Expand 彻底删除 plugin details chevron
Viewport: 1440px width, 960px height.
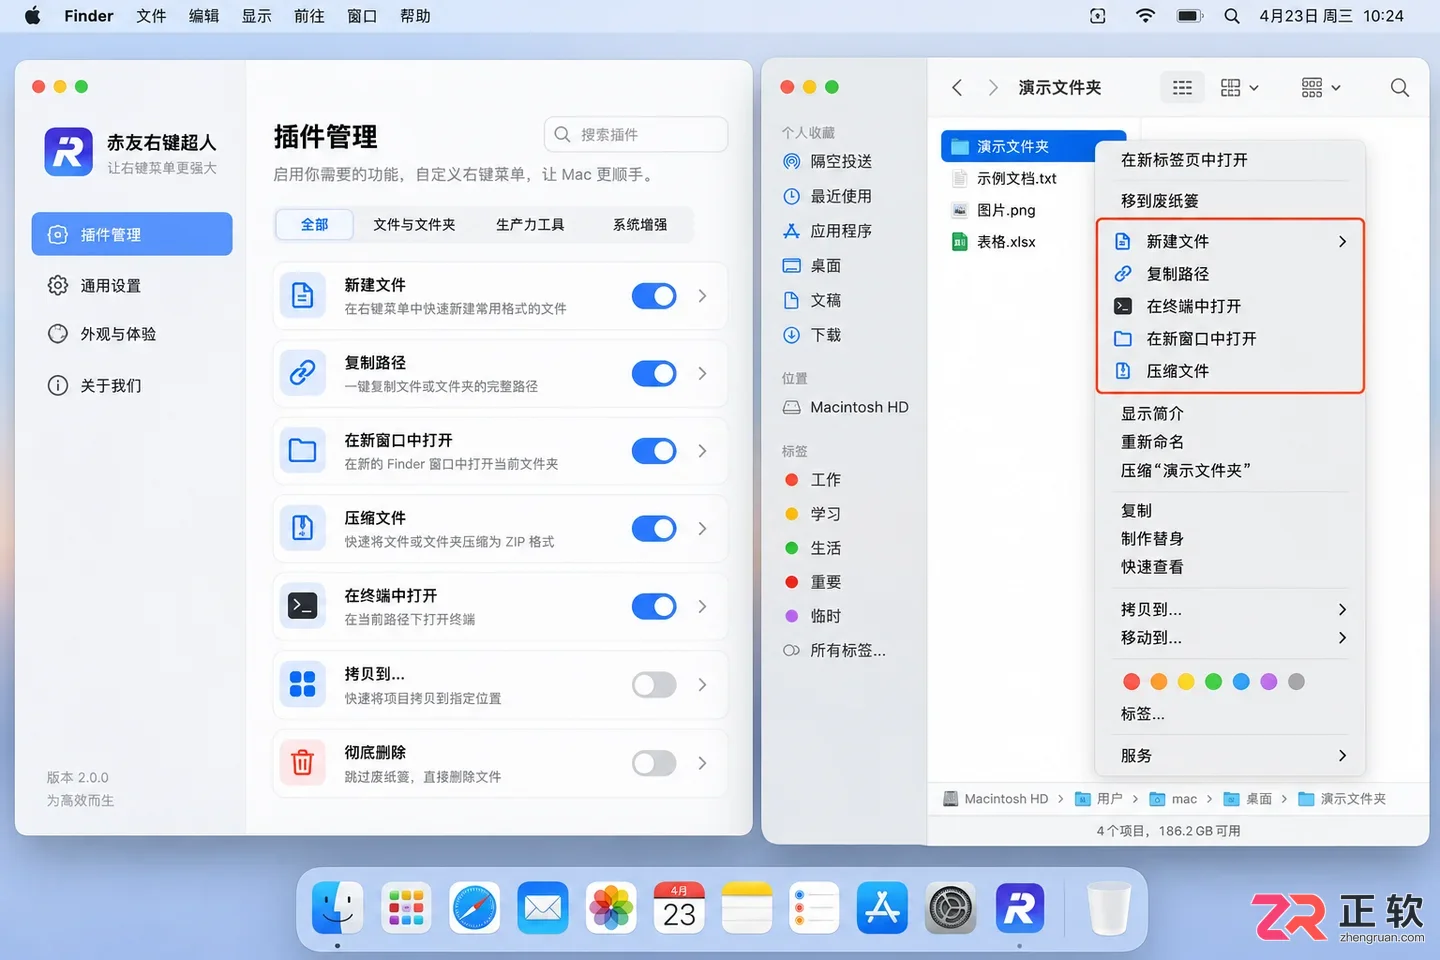tap(702, 763)
